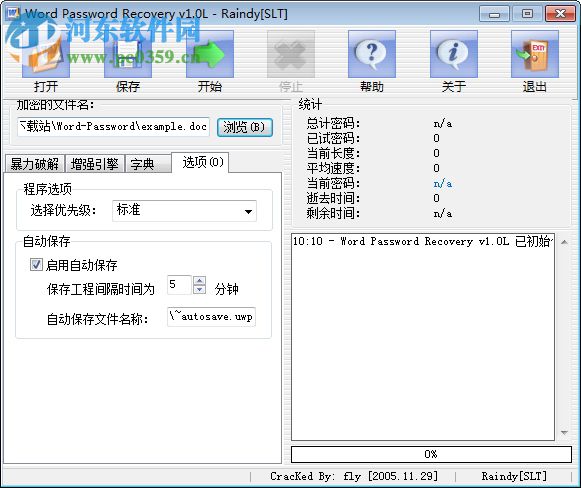The width and height of the screenshot is (581, 488).
Task: Click the log line starting with 10:10
Action: (422, 242)
